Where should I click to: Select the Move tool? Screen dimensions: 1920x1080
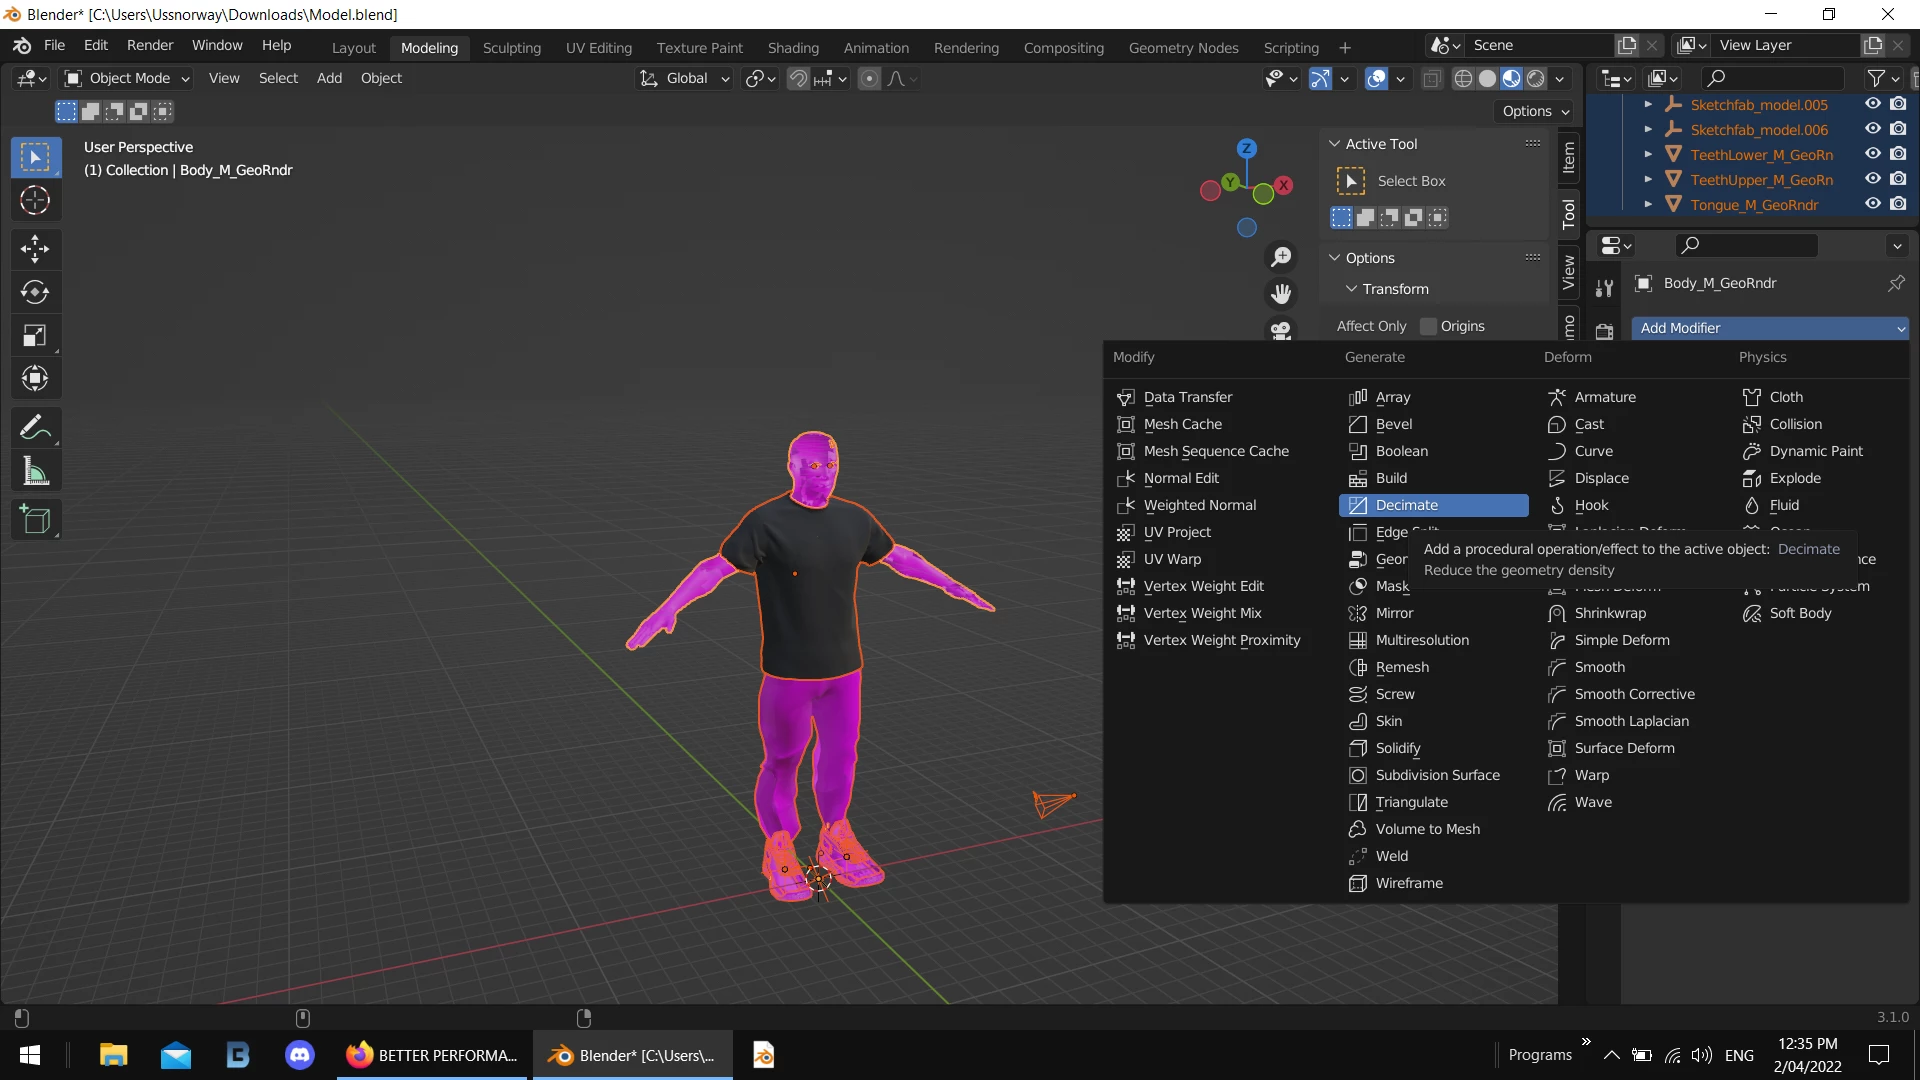pos(35,248)
